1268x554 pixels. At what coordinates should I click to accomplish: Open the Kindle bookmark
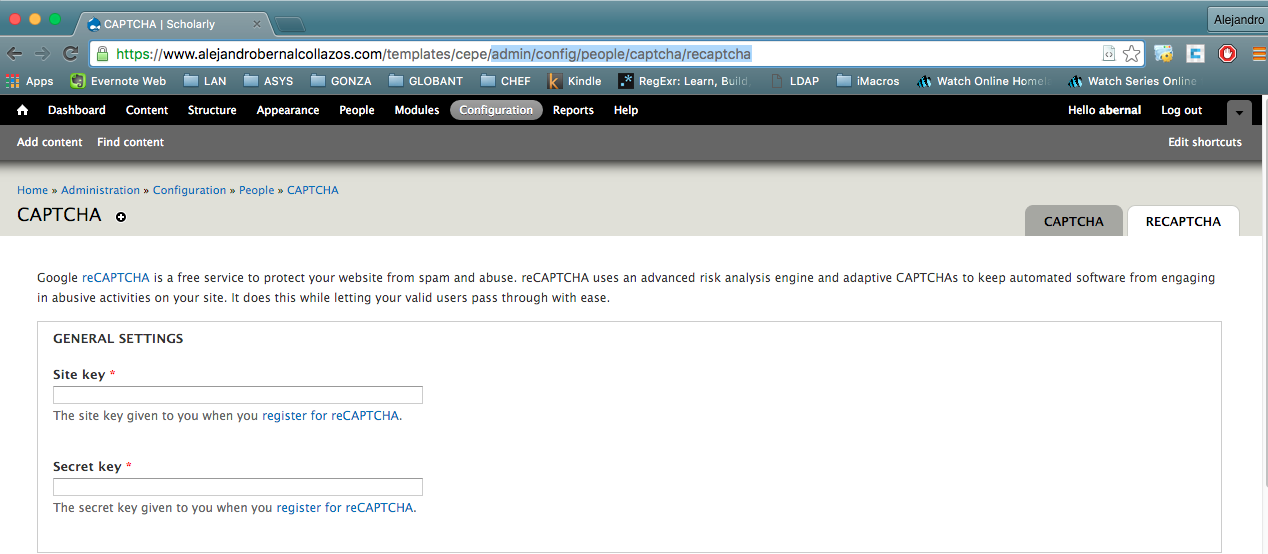coord(575,81)
